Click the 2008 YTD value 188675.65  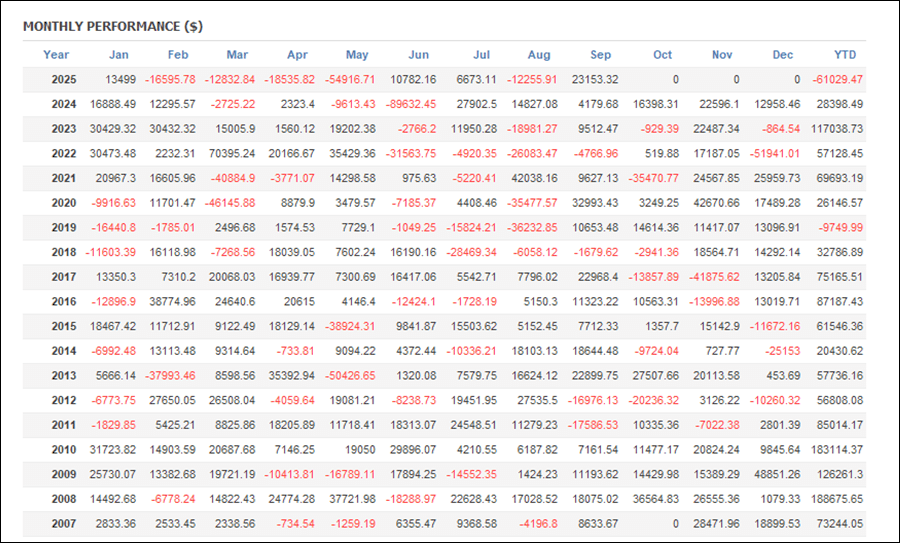click(836, 498)
